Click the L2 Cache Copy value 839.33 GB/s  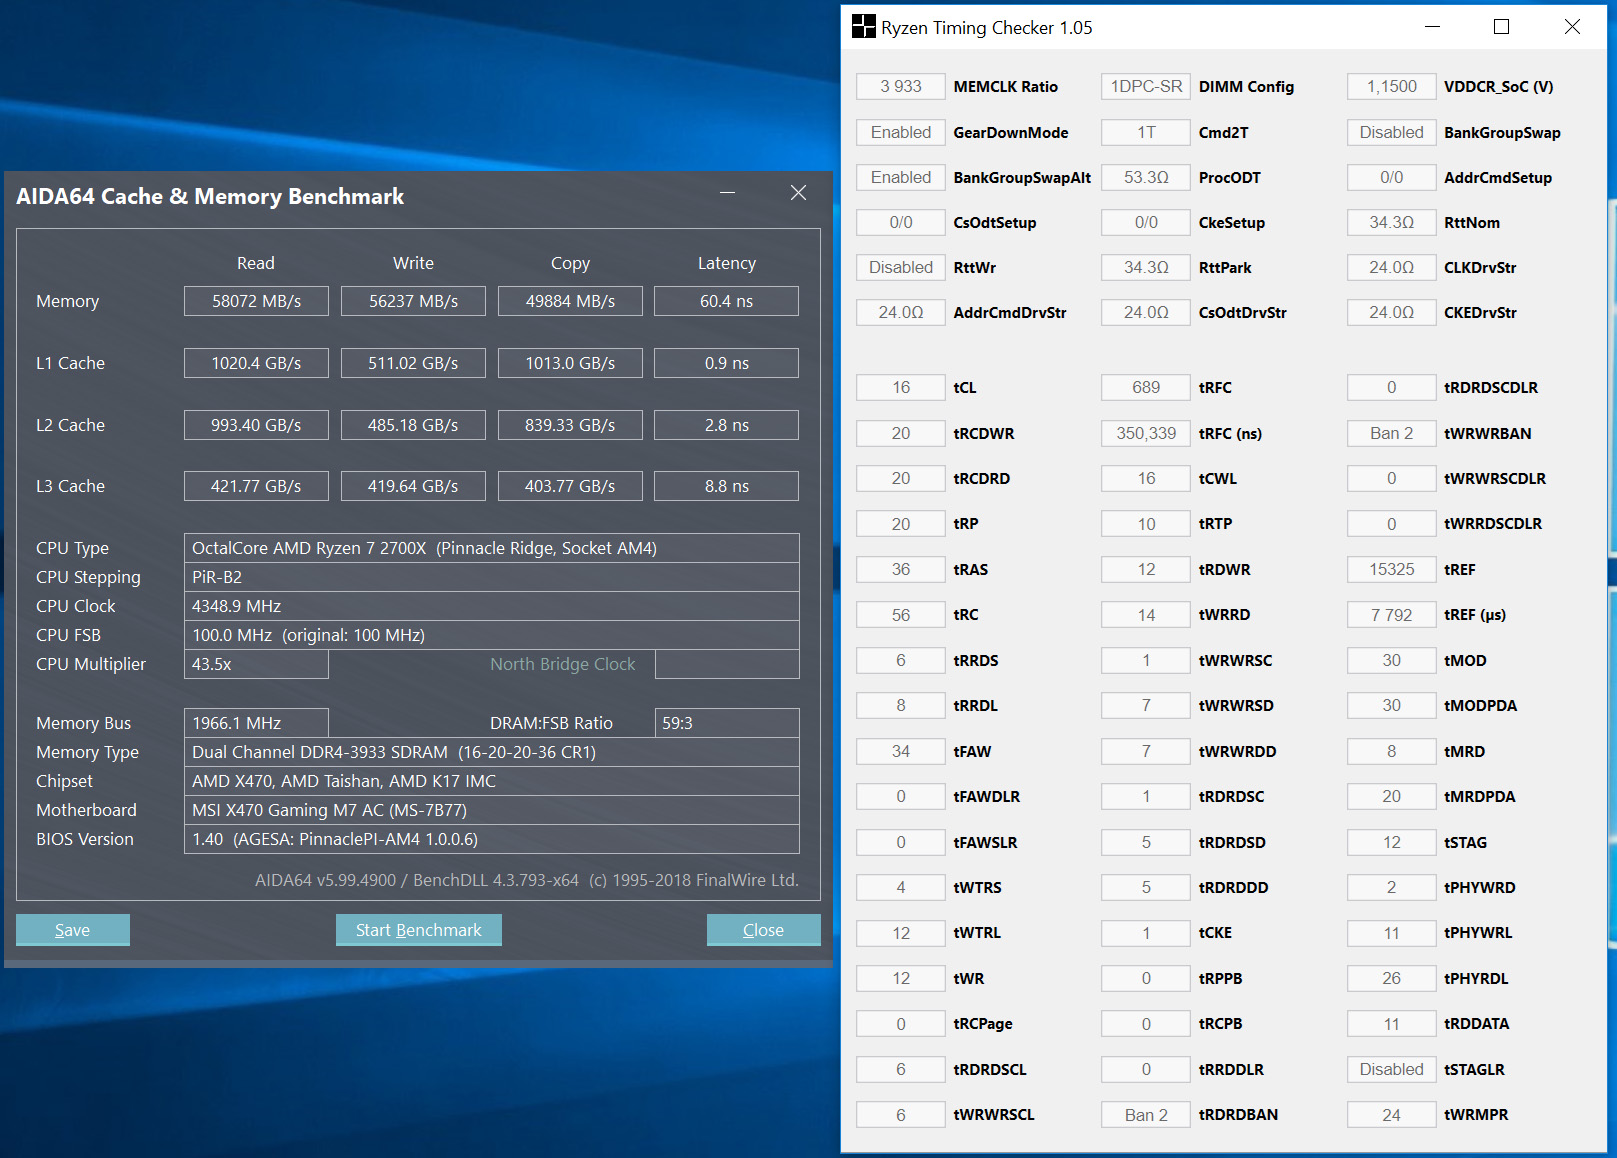(570, 425)
